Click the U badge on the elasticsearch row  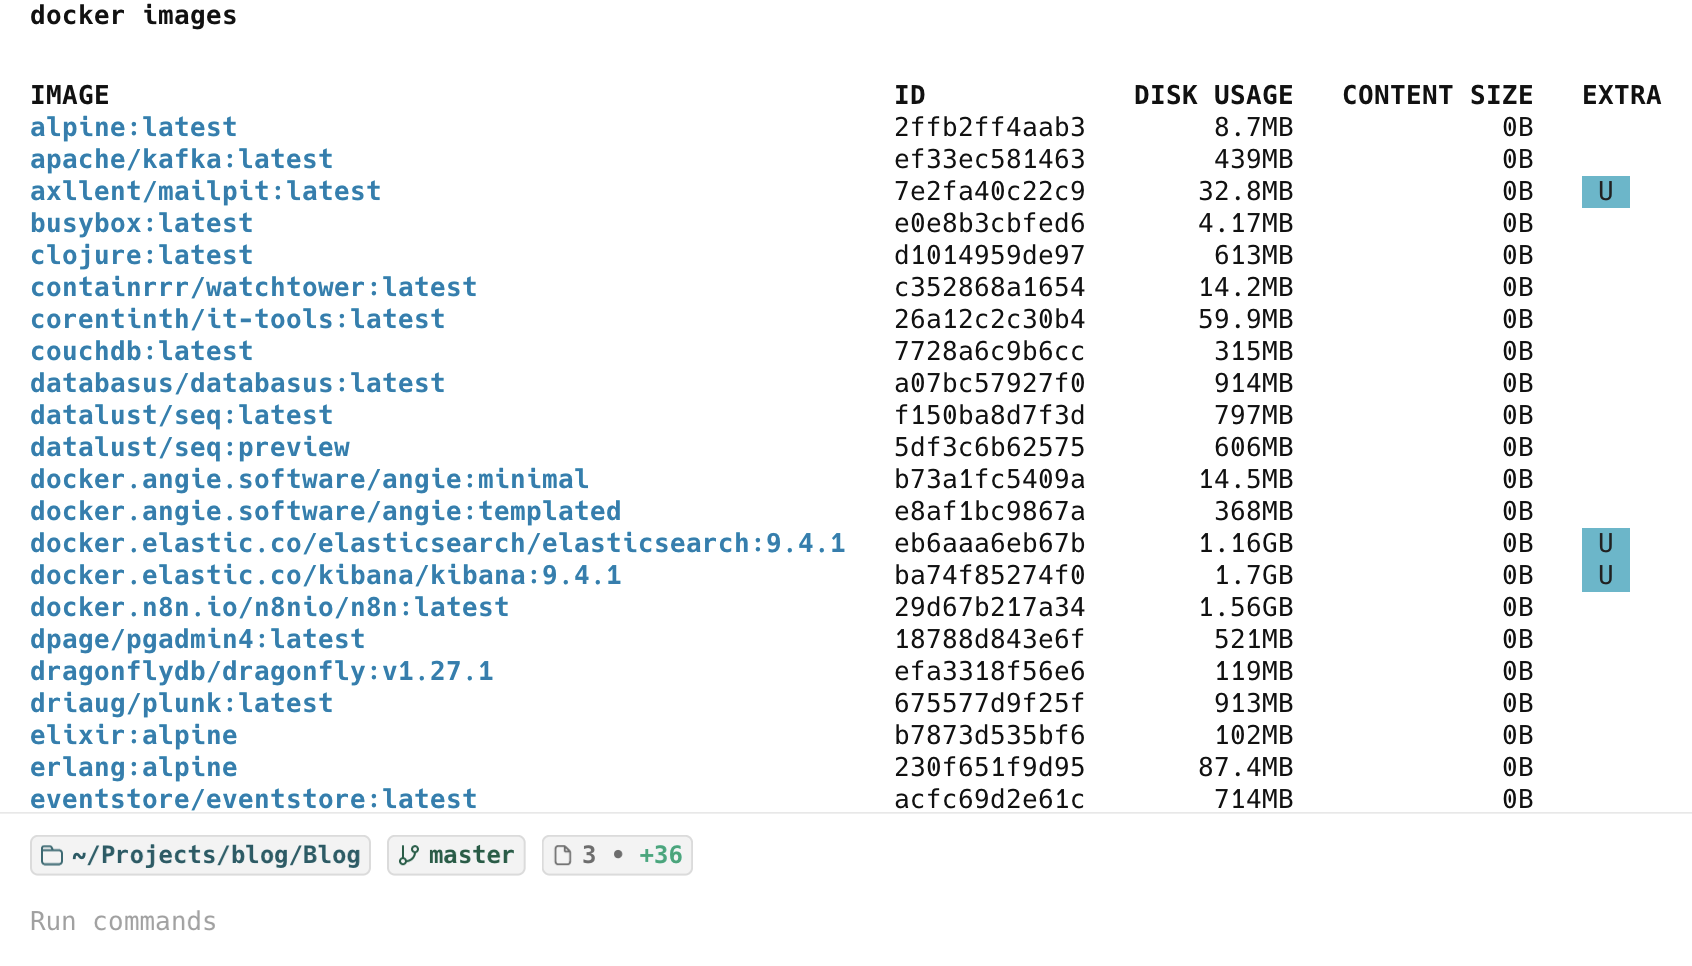tap(1606, 544)
